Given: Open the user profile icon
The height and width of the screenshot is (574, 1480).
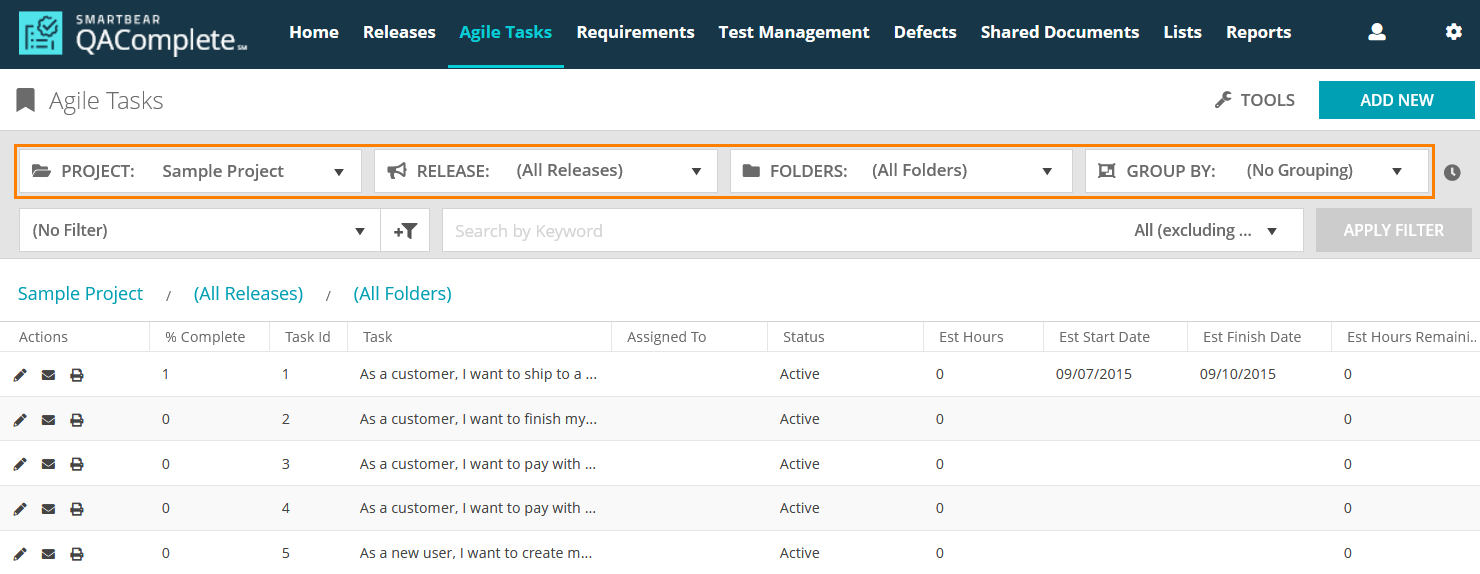Looking at the screenshot, I should pos(1377,32).
